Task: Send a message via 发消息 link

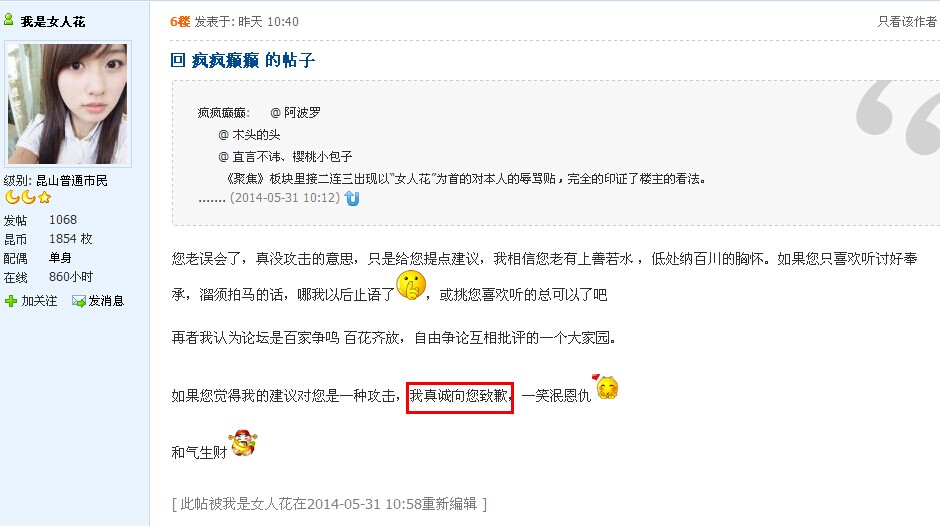Action: 106,301
